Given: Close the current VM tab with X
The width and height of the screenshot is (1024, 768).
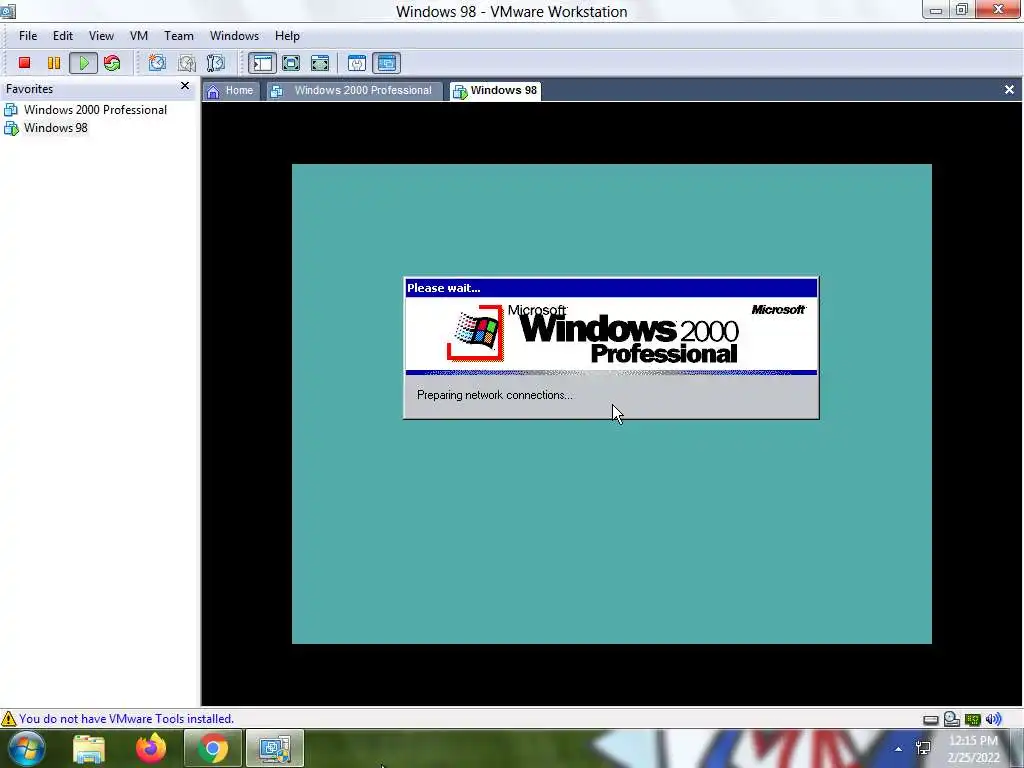Looking at the screenshot, I should (1009, 90).
